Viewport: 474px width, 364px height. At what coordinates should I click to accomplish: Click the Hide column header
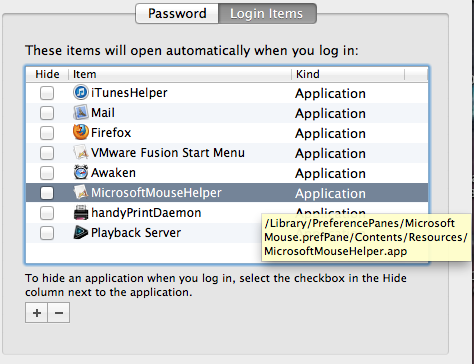click(x=47, y=74)
